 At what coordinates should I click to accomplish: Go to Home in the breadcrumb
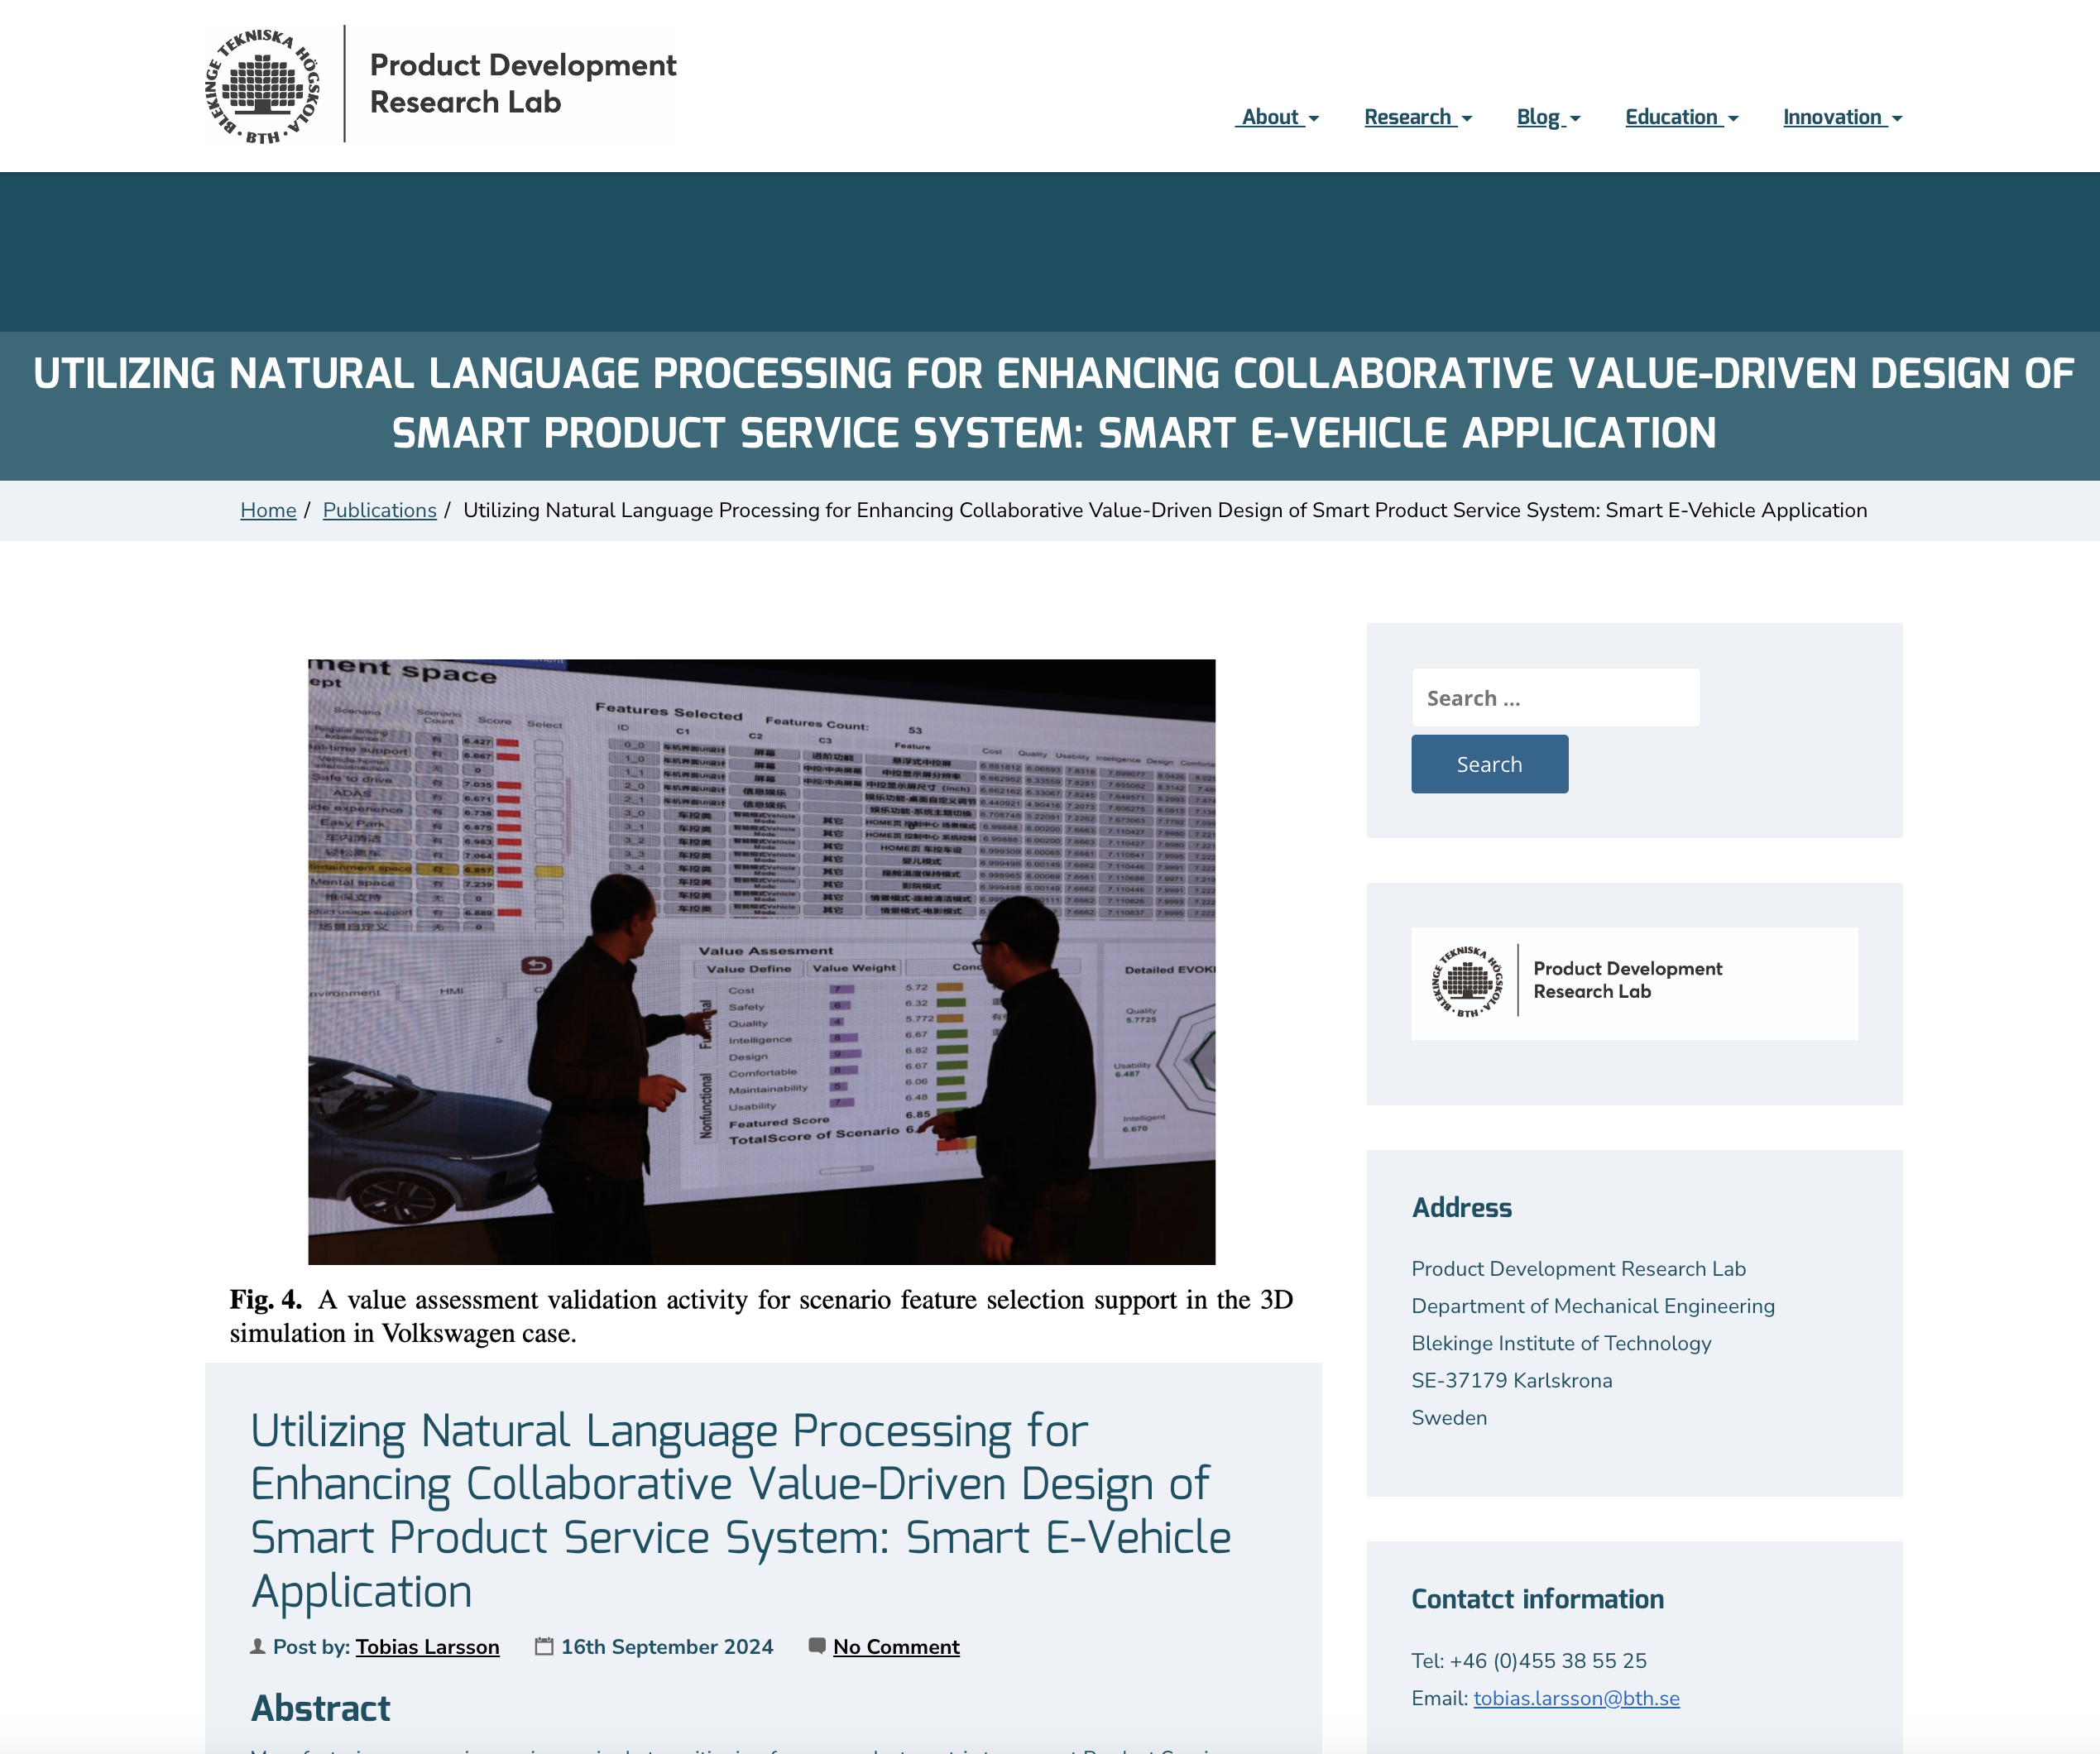click(x=268, y=510)
